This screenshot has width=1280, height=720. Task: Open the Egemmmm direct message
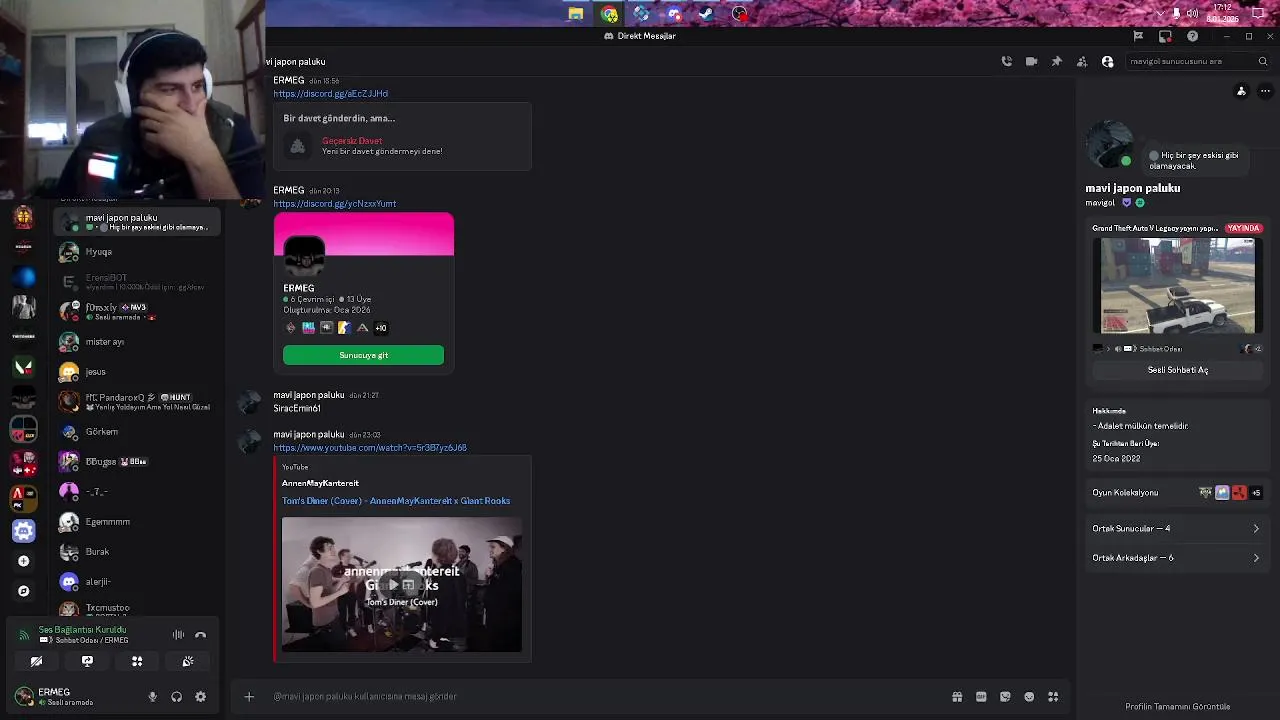[137, 522]
